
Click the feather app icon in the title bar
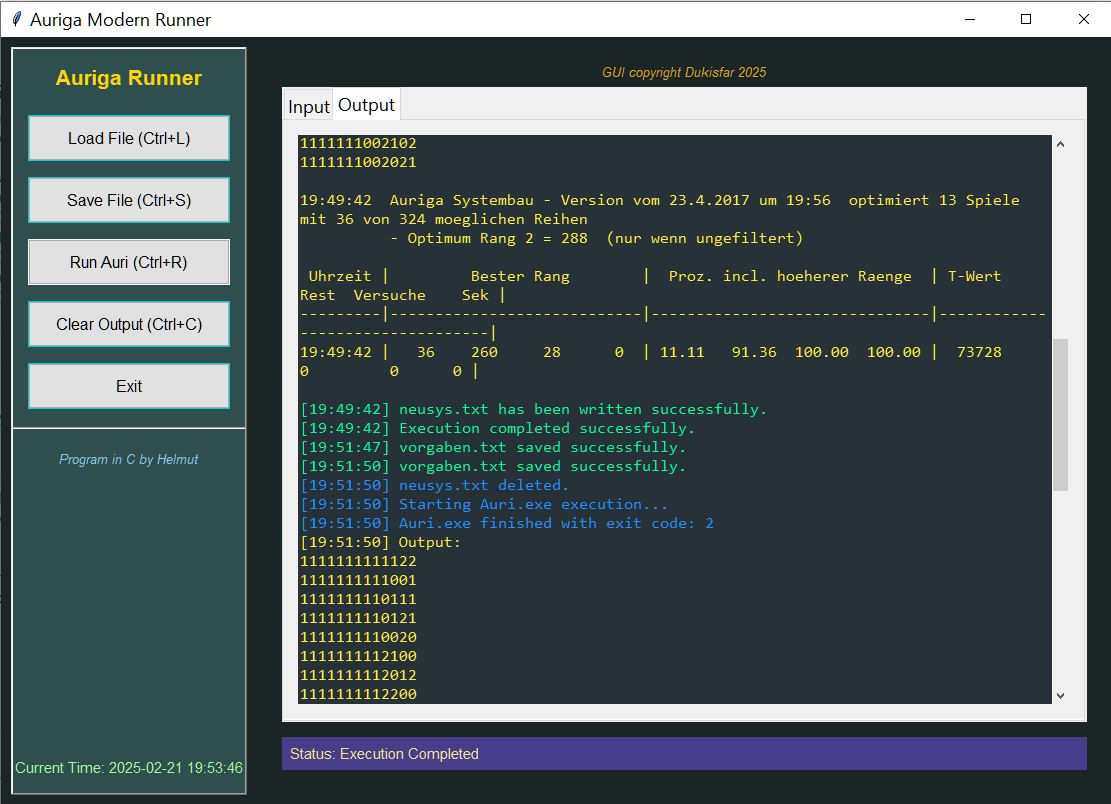[16, 19]
